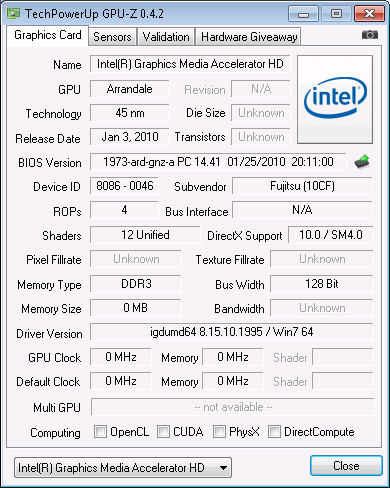The width and height of the screenshot is (390, 488).
Task: Click the Pixel Fillrate Unknown field
Action: 136,259
